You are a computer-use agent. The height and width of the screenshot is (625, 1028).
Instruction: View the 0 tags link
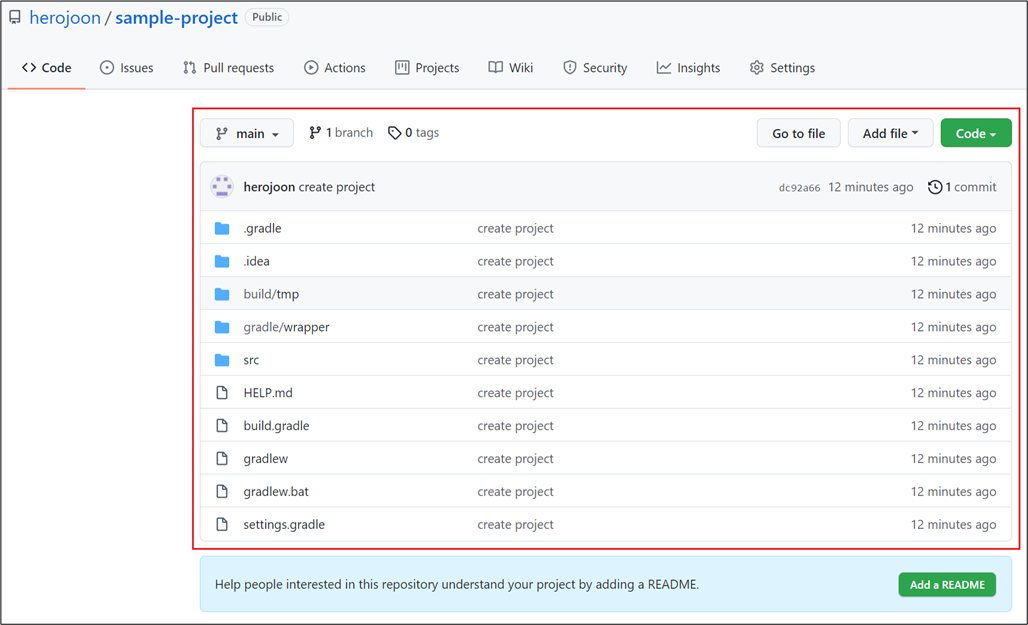[414, 132]
